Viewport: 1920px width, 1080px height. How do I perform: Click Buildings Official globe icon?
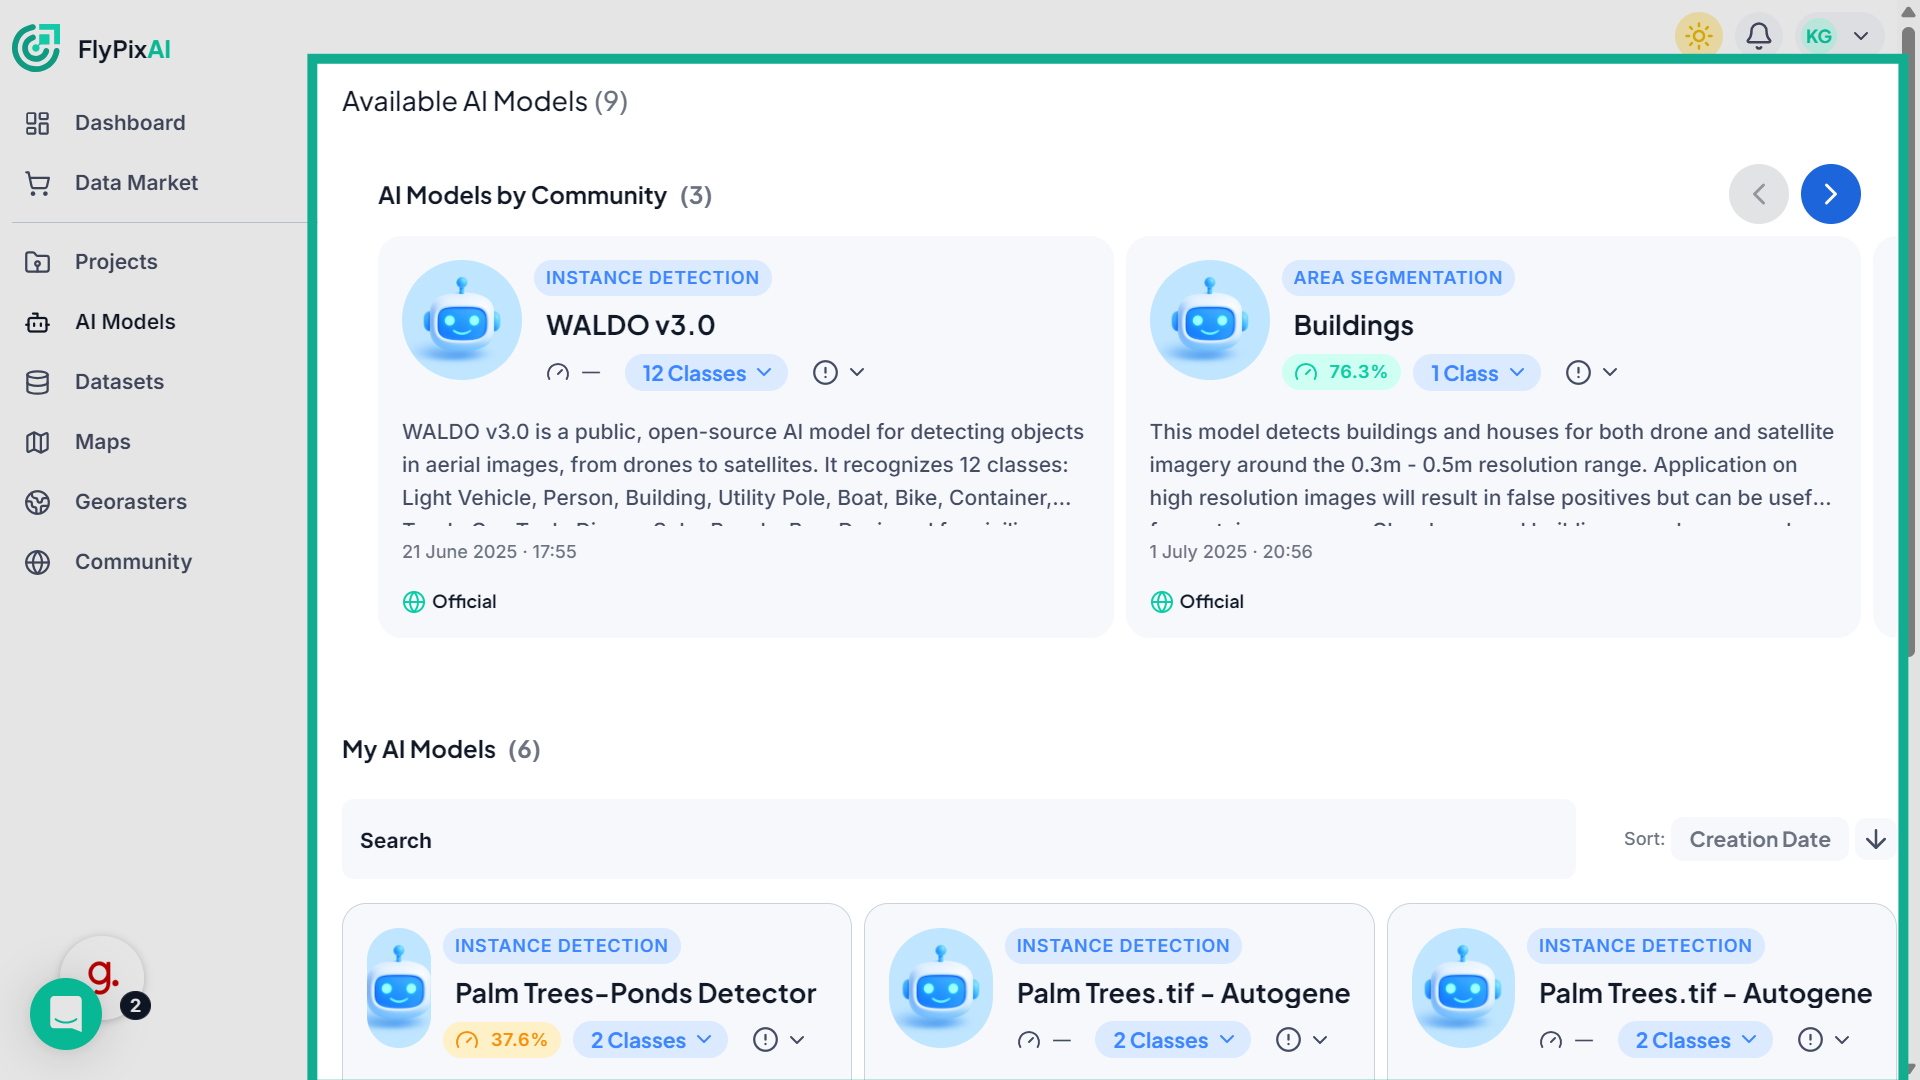pyautogui.click(x=1161, y=602)
